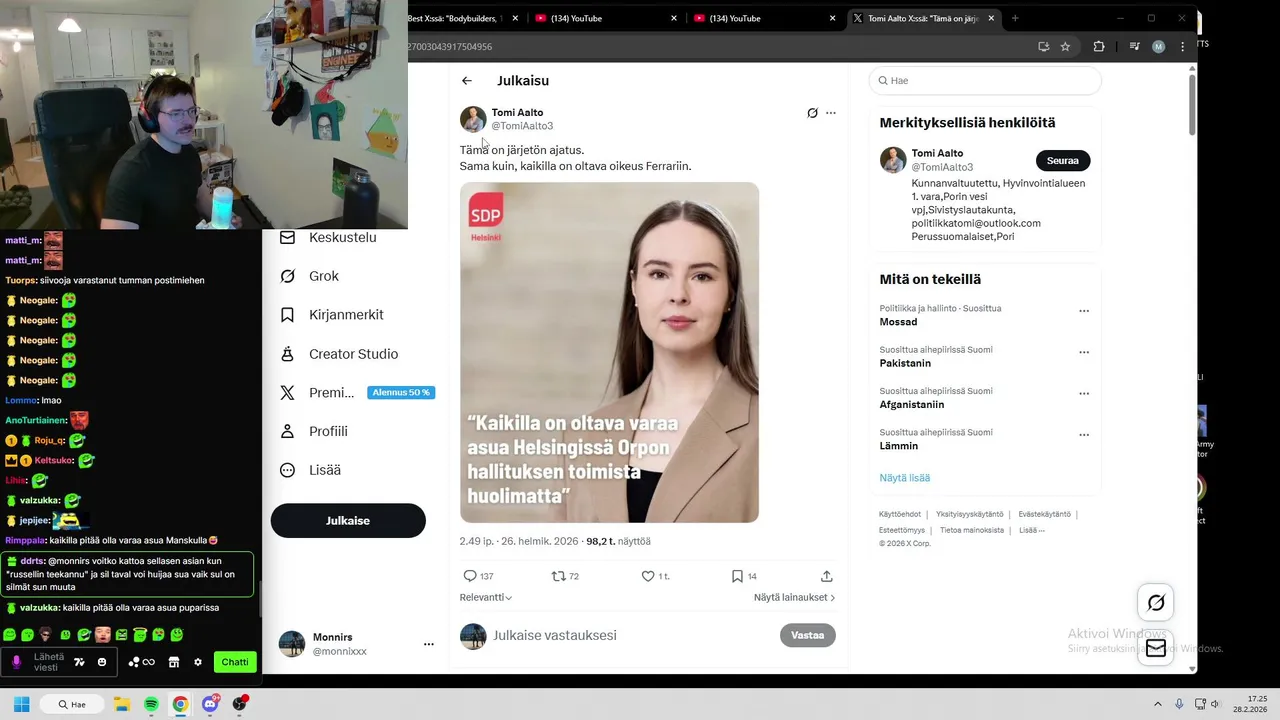Bookmark this page with the star icon
The width and height of the screenshot is (1280, 720).
coord(1066,47)
